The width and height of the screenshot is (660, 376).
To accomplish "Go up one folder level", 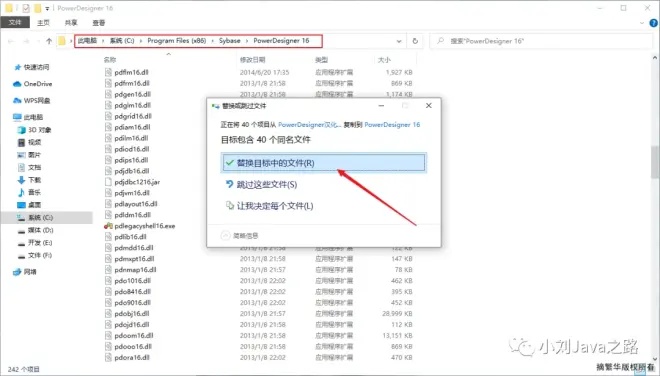I will 49,41.
